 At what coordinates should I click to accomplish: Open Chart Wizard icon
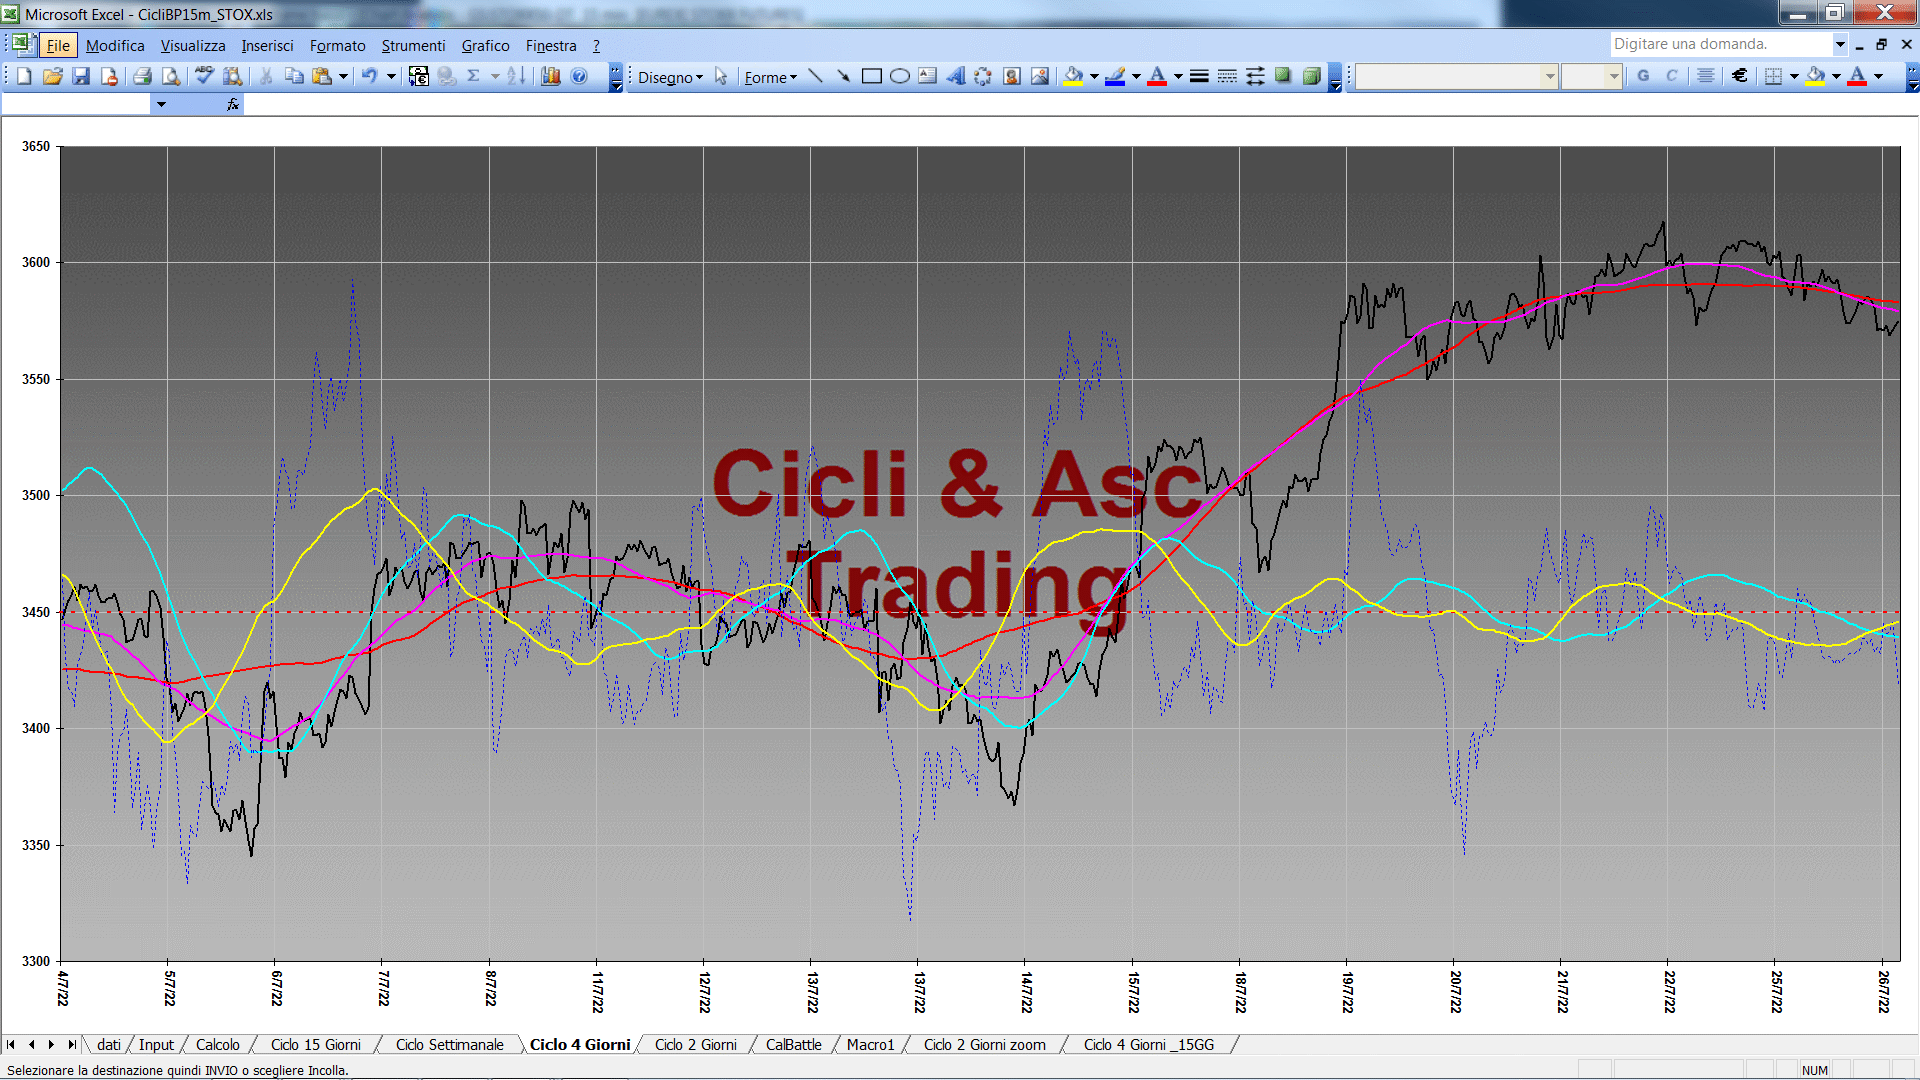[550, 76]
